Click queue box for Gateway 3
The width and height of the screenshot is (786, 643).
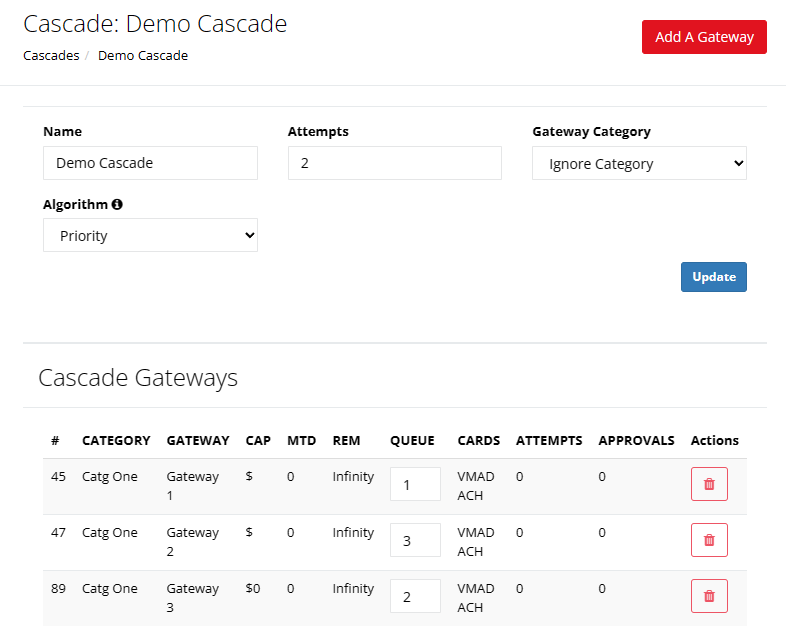[x=415, y=596]
